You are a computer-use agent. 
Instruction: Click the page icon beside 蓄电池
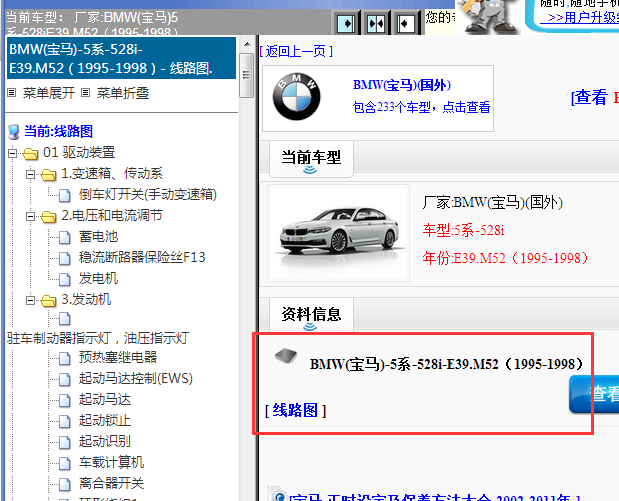coord(65,237)
